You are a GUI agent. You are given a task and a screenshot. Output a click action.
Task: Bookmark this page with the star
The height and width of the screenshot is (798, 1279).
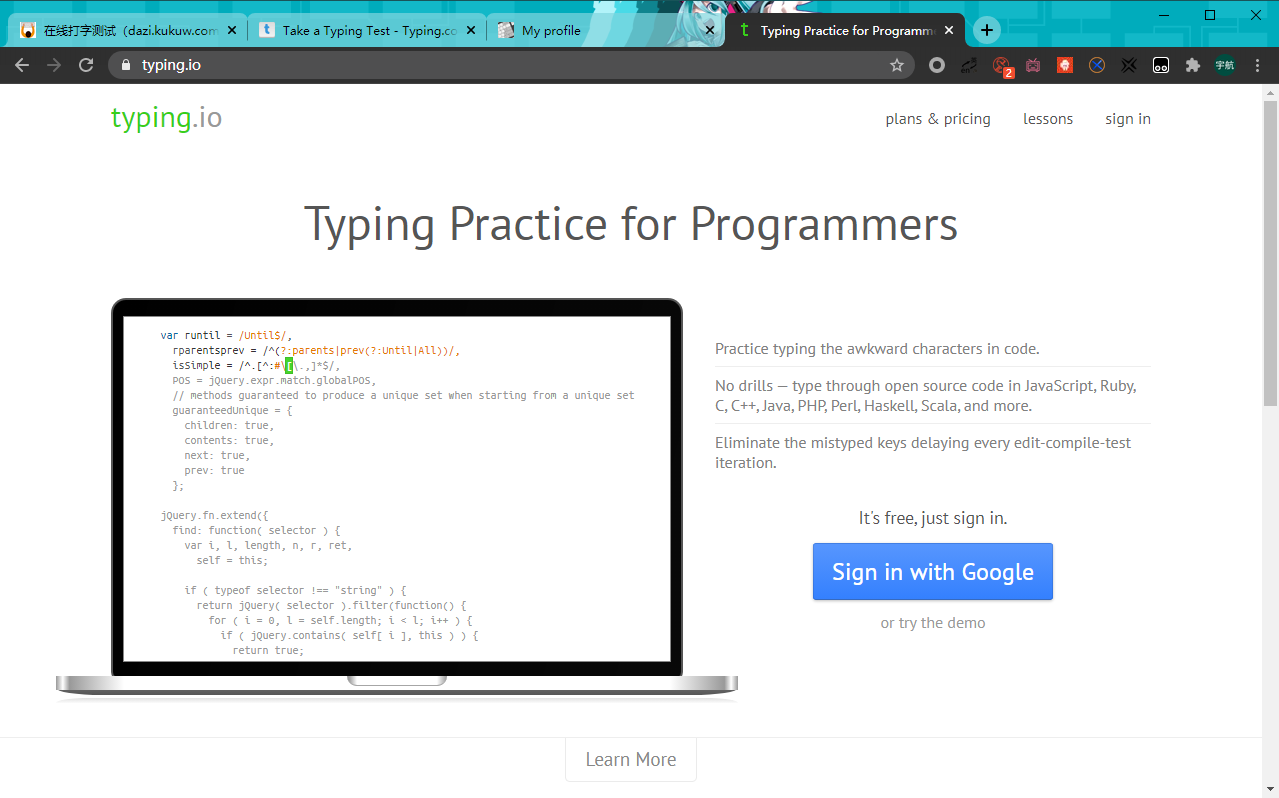[897, 65]
